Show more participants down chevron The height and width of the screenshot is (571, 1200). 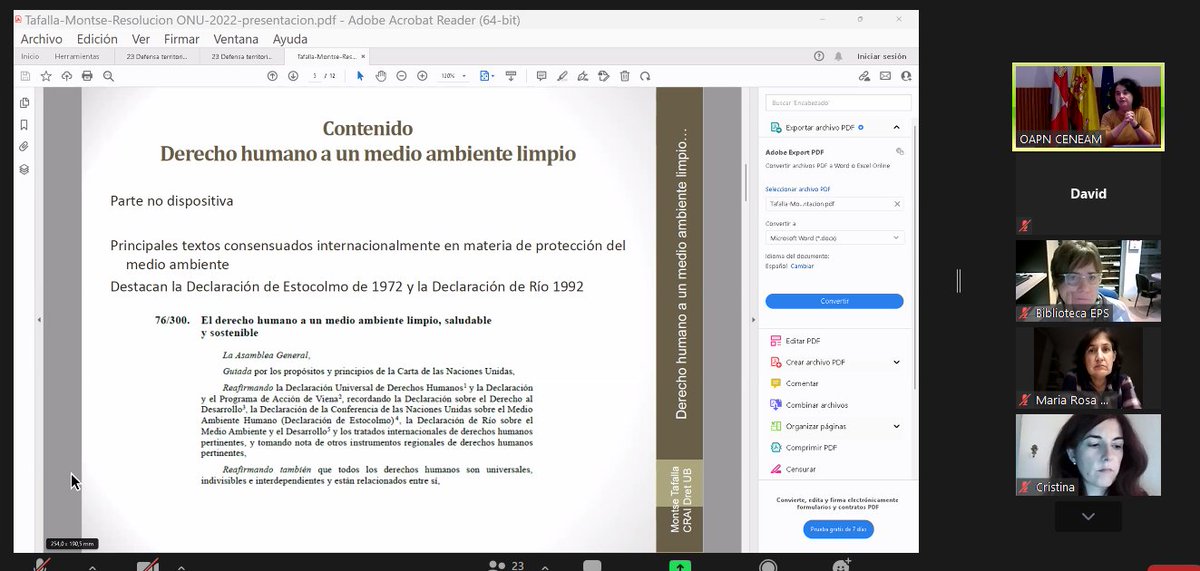[x=1088, y=517]
